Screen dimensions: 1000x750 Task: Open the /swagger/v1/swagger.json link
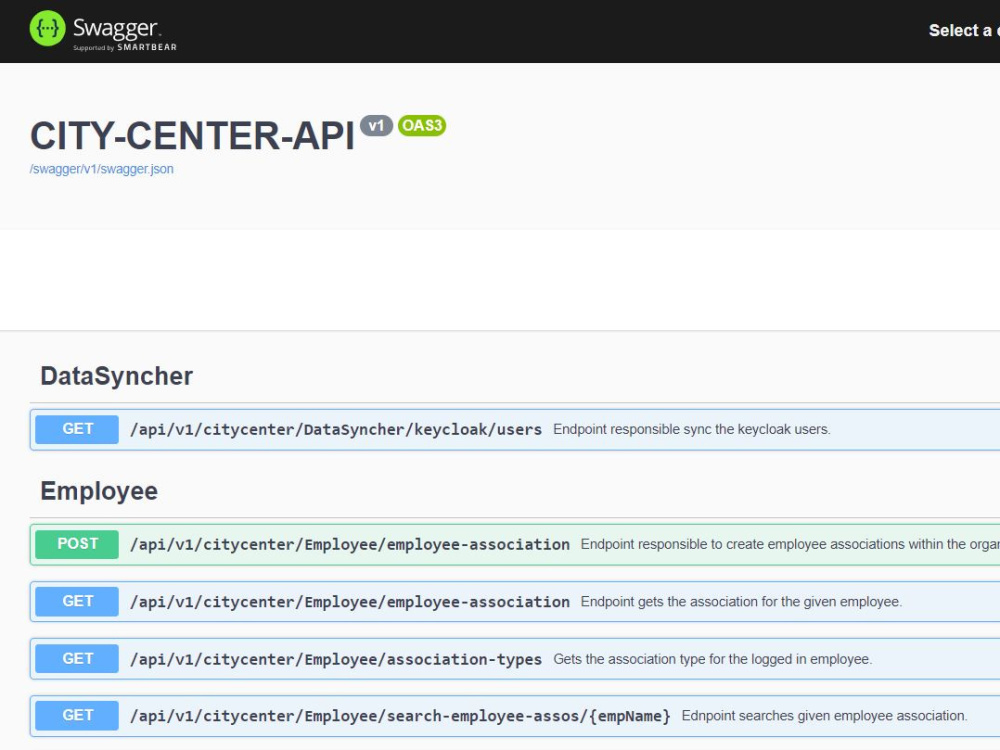(101, 169)
